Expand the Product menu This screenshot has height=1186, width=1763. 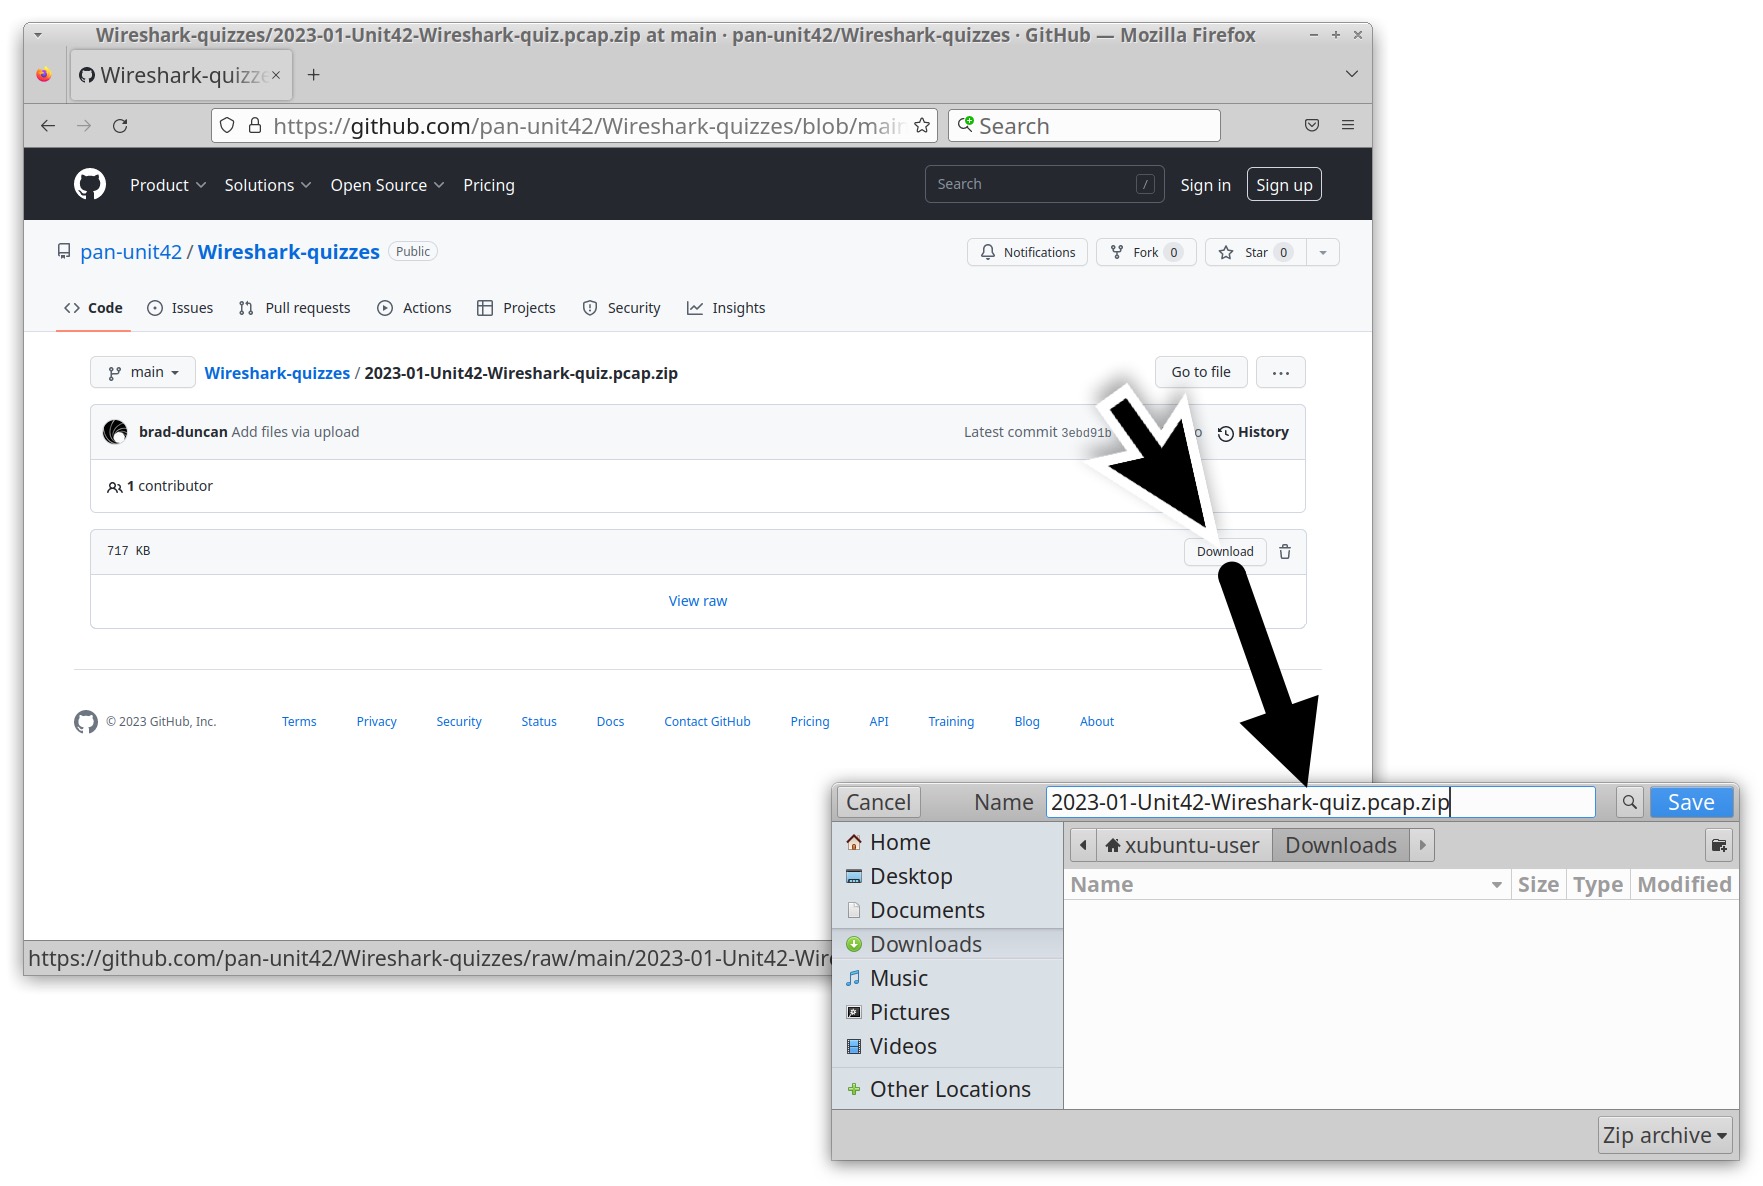168,185
